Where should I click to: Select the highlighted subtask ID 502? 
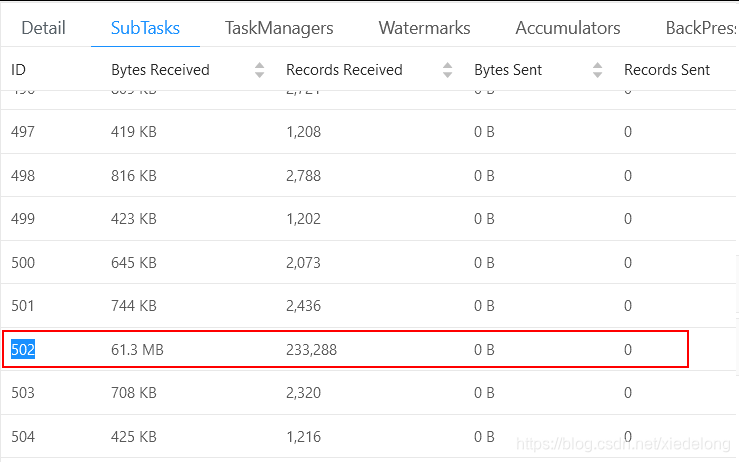[23, 349]
